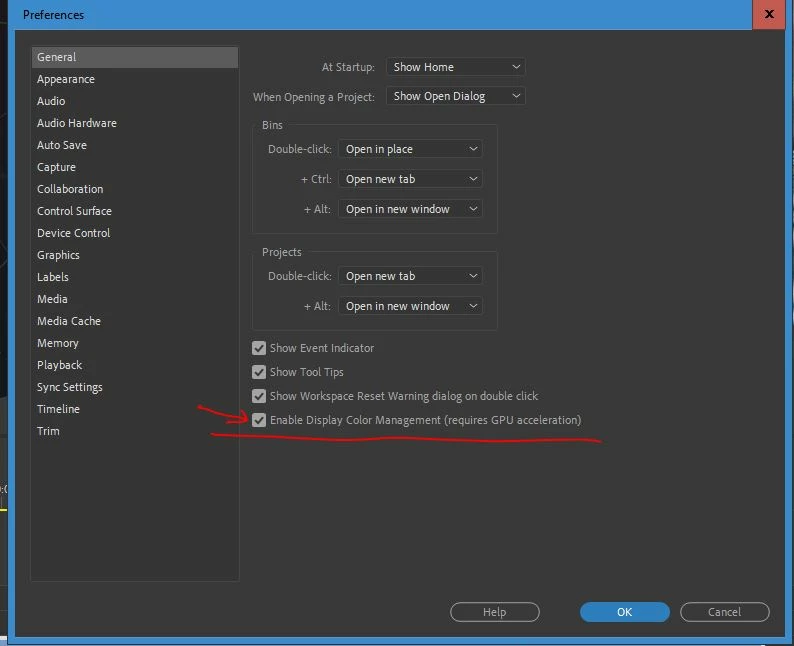This screenshot has width=794, height=646.
Task: Select Sync Settings preferences
Action: point(135,387)
